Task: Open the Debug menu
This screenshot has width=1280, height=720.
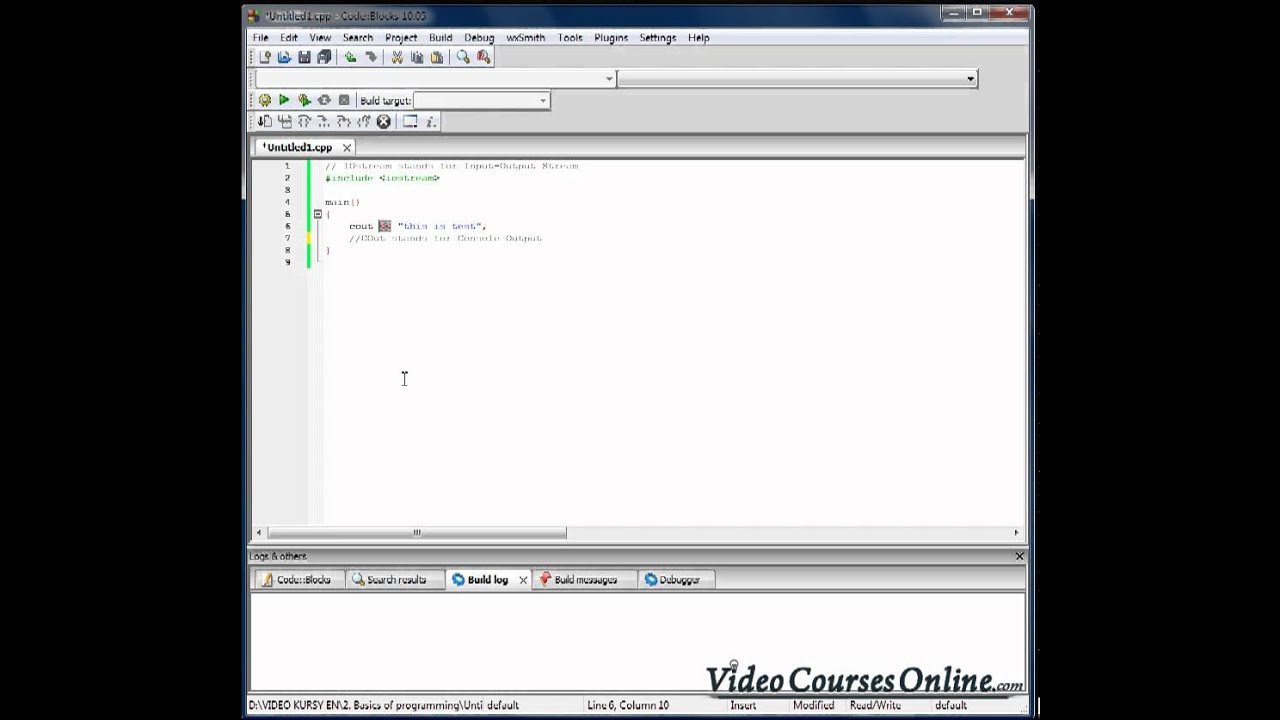Action: pos(479,38)
